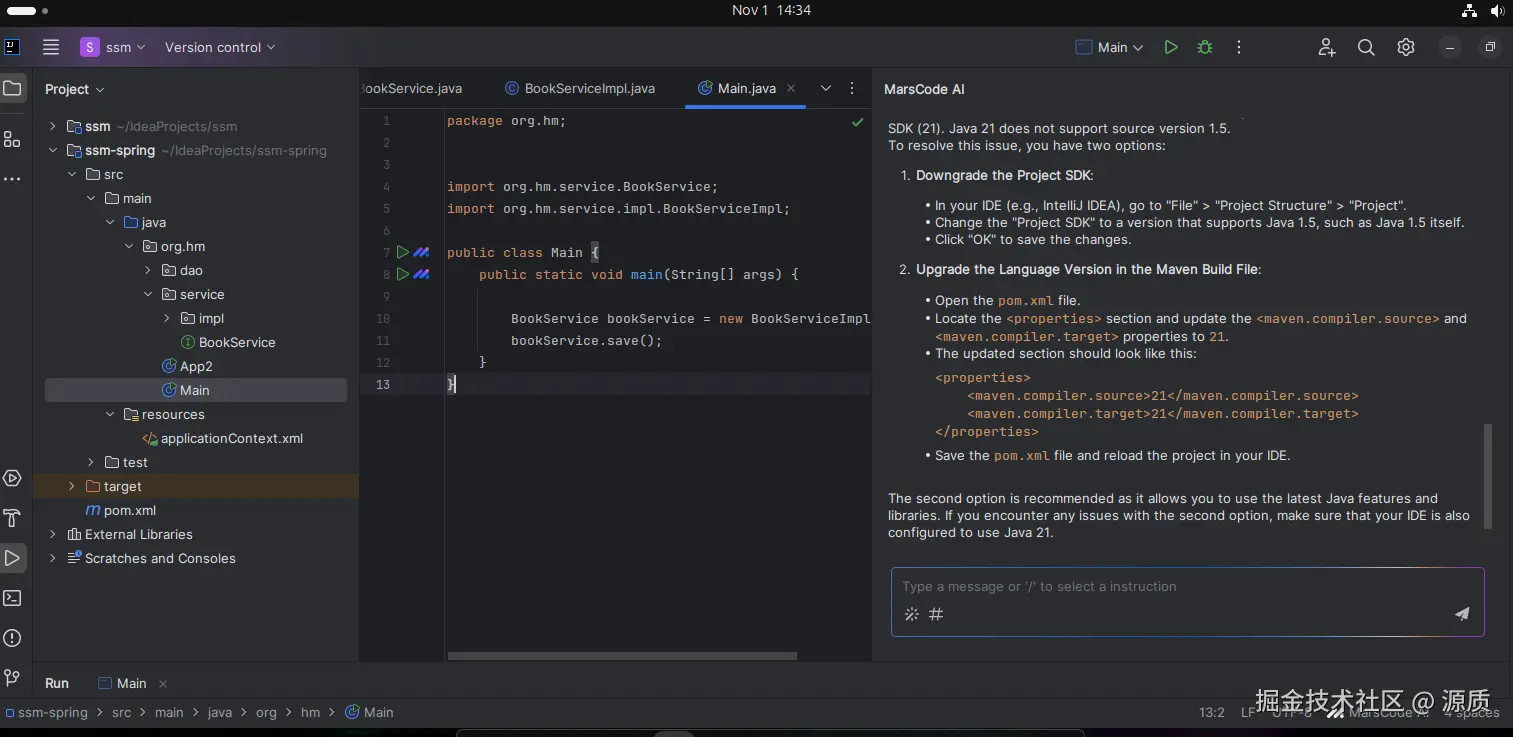Toggle the Project tool window folder icon
The image size is (1513, 737).
click(x=12, y=89)
